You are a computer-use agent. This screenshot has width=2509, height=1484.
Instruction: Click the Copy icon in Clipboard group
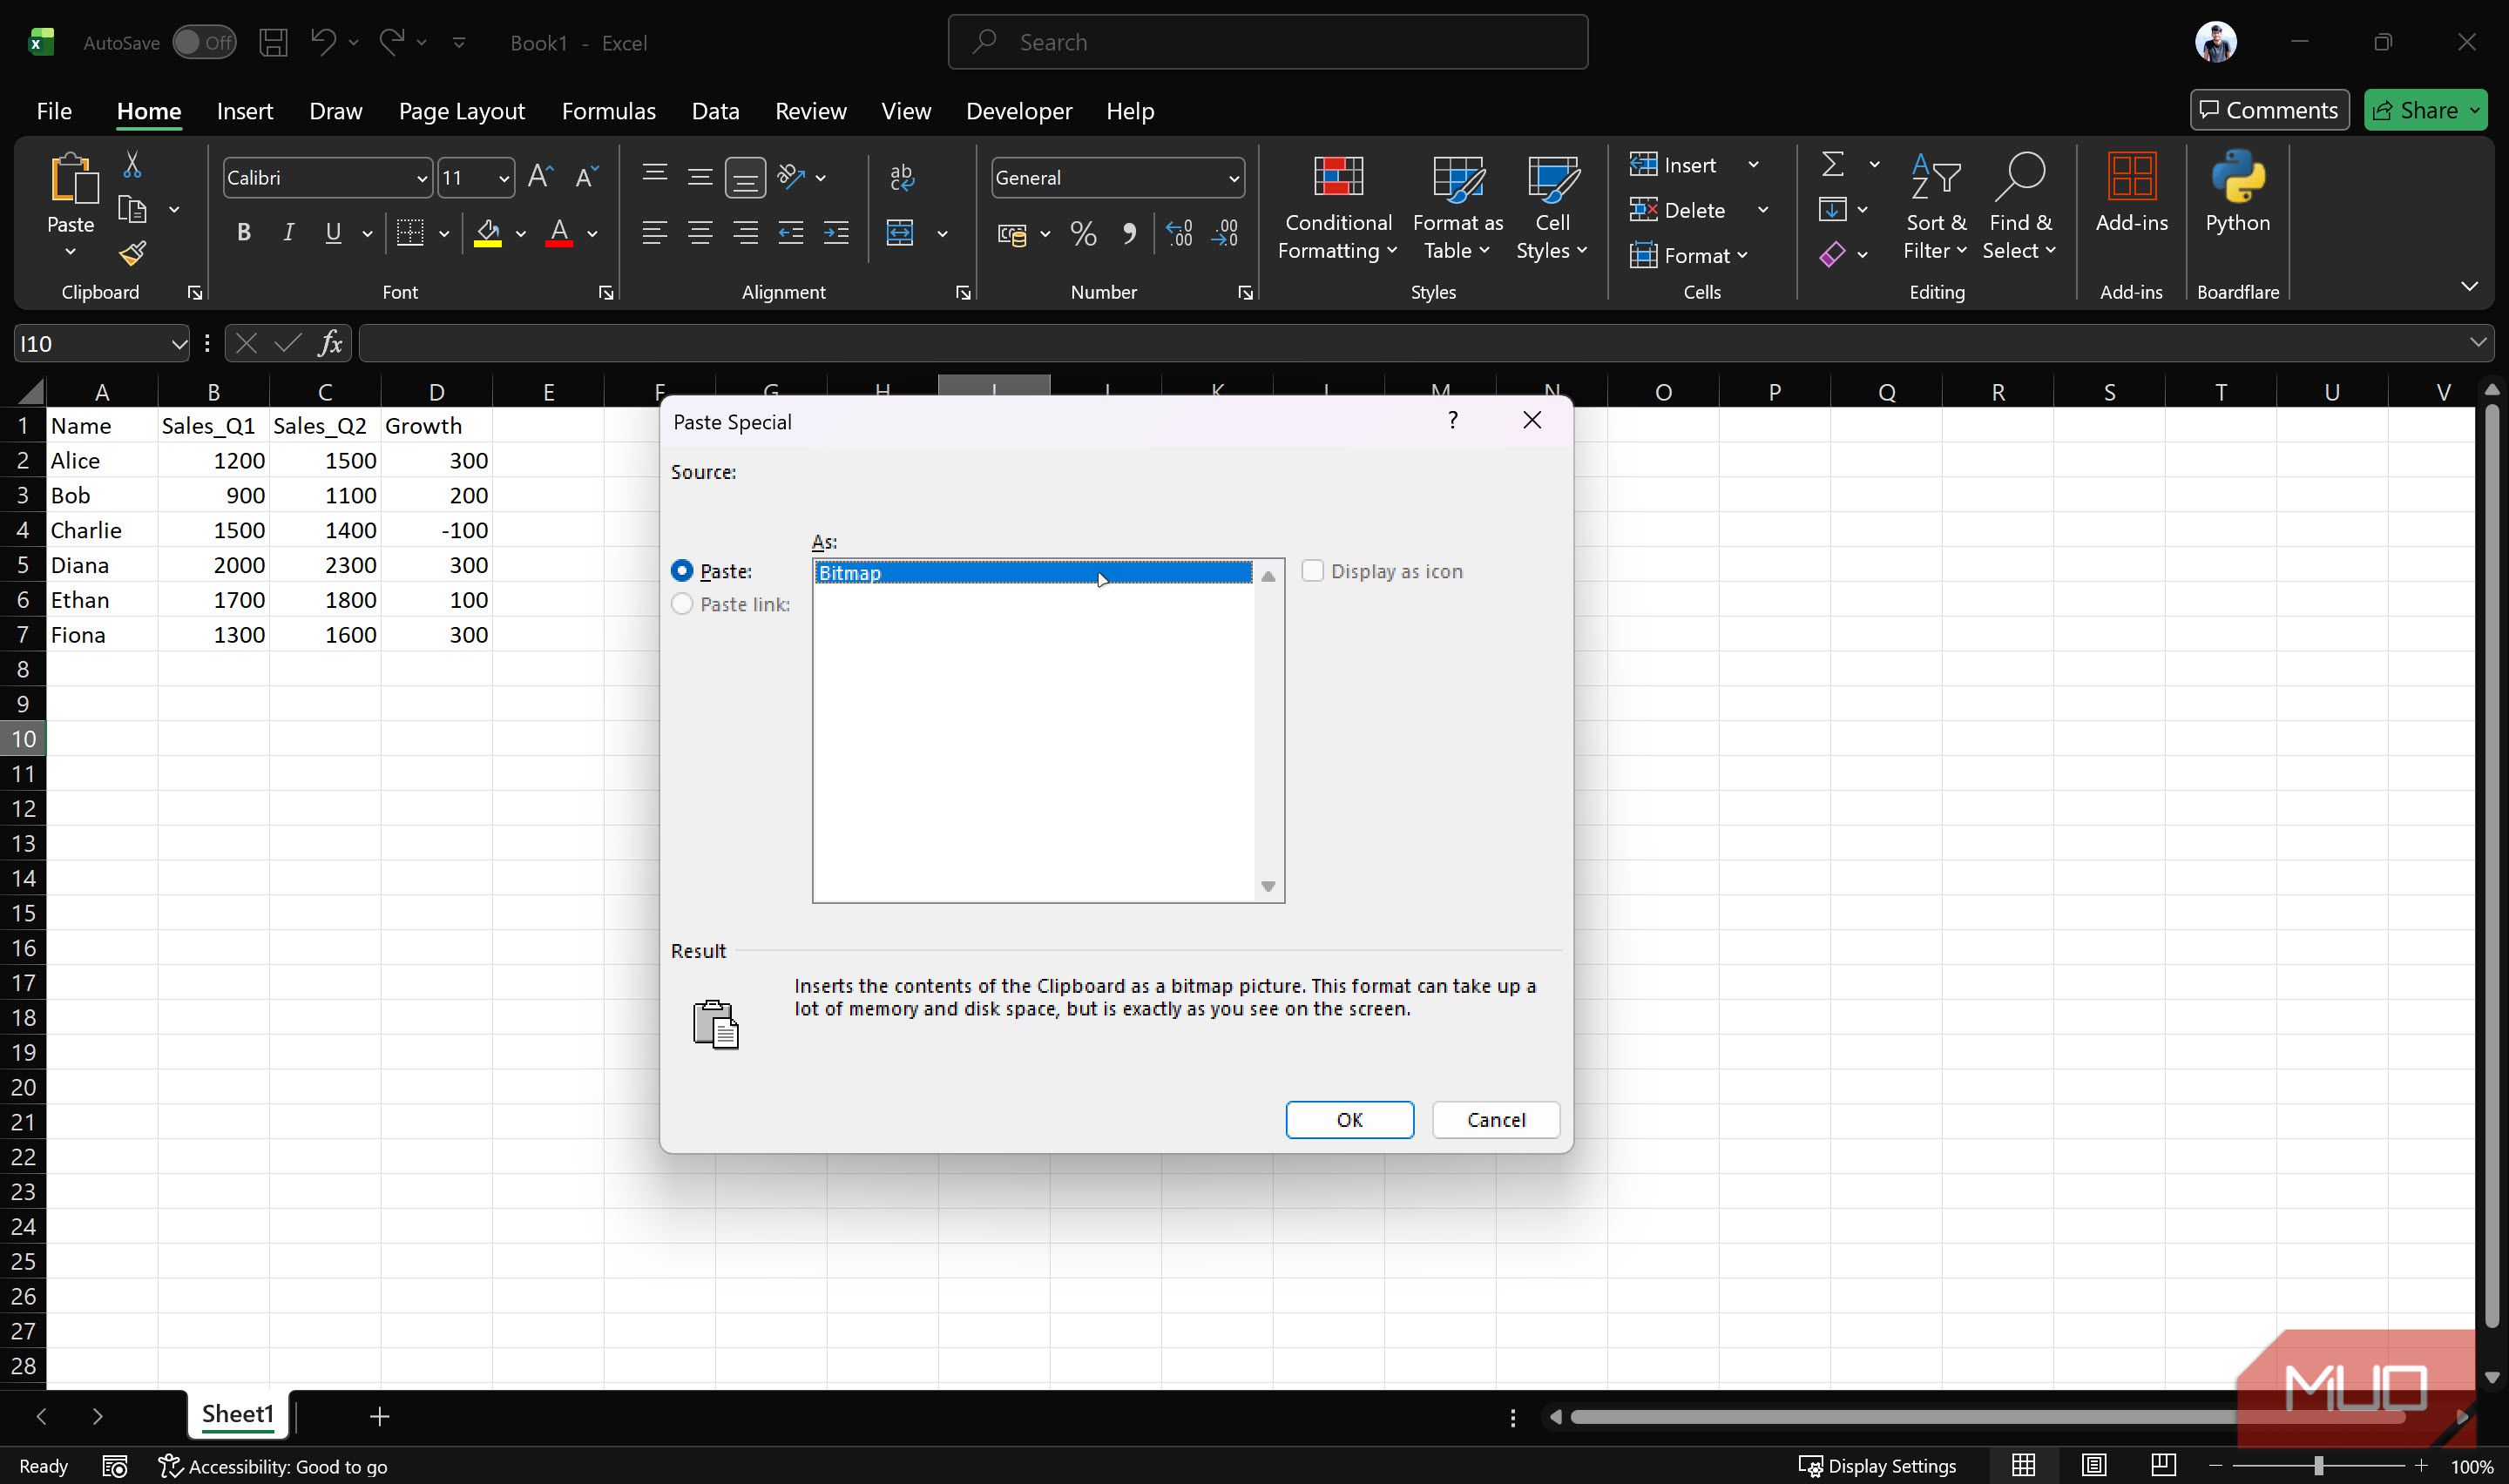point(132,209)
